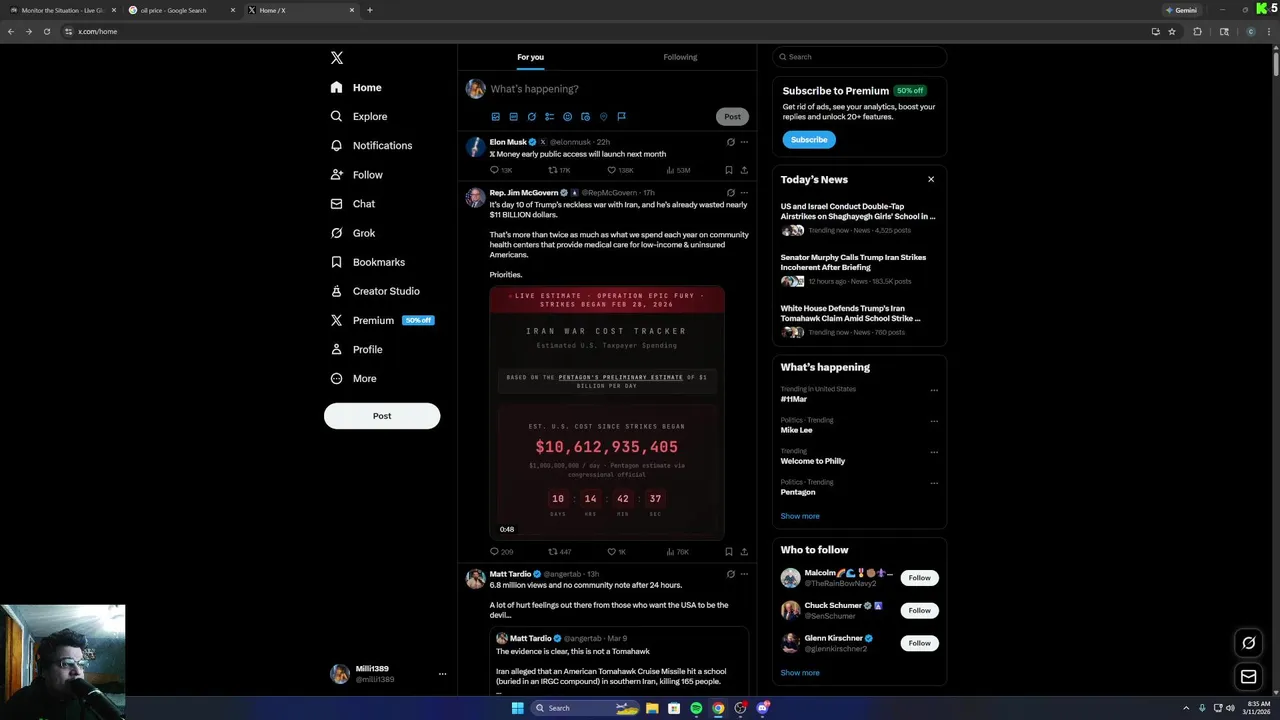Screen dimensions: 1280x720
Task: Open options for Mike Lee trend
Action: [x=934, y=421]
